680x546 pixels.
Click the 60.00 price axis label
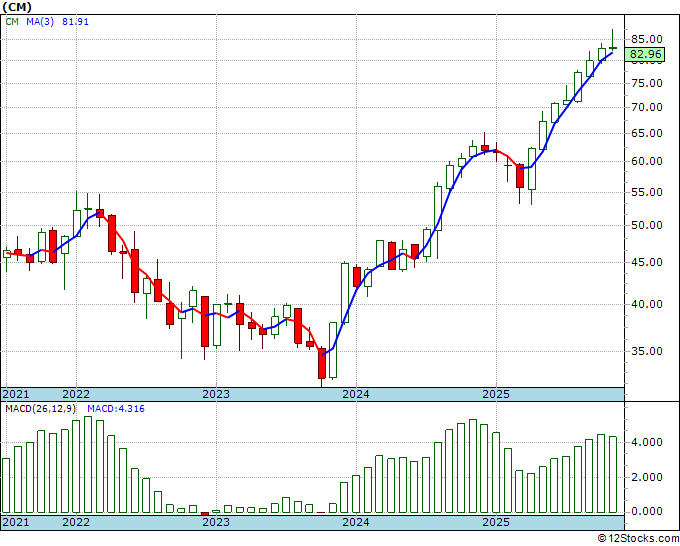tap(646, 161)
